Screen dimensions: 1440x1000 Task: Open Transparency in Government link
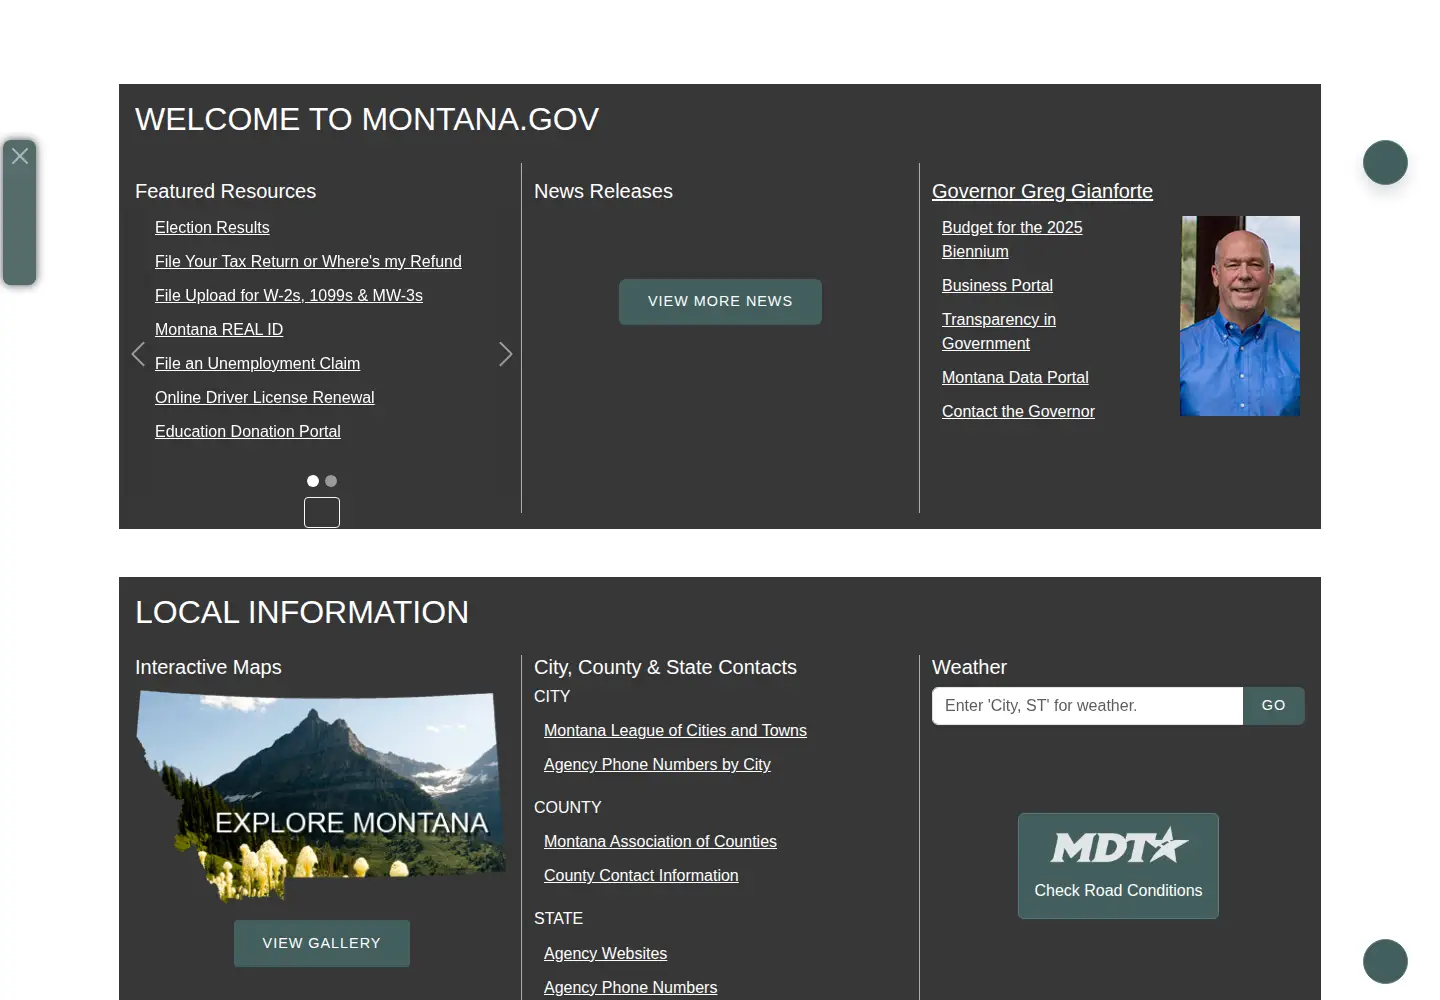(x=999, y=331)
